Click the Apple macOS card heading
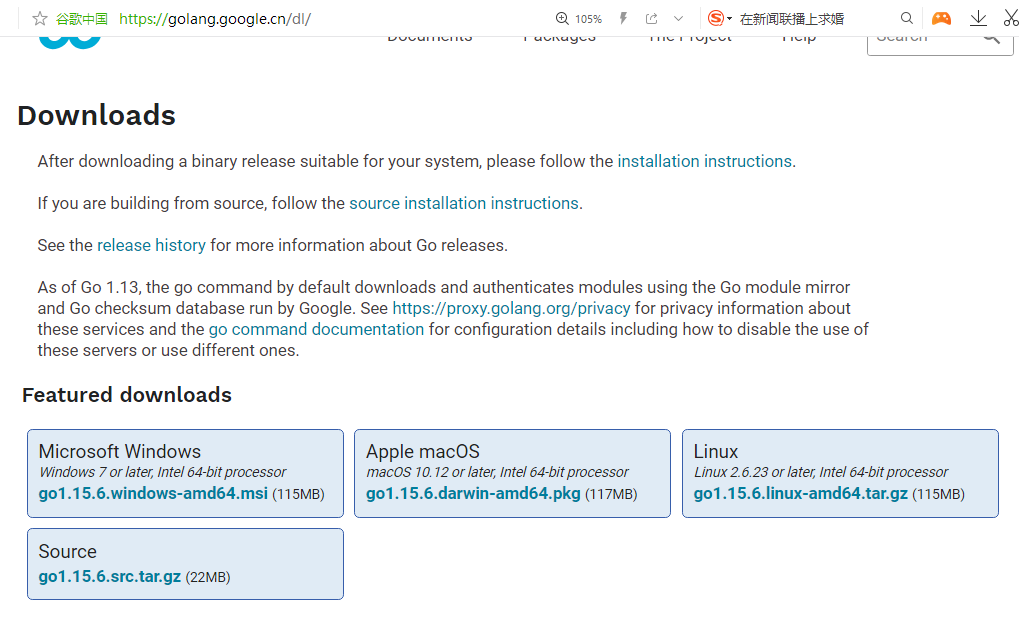The height and width of the screenshot is (620, 1019). [x=423, y=451]
